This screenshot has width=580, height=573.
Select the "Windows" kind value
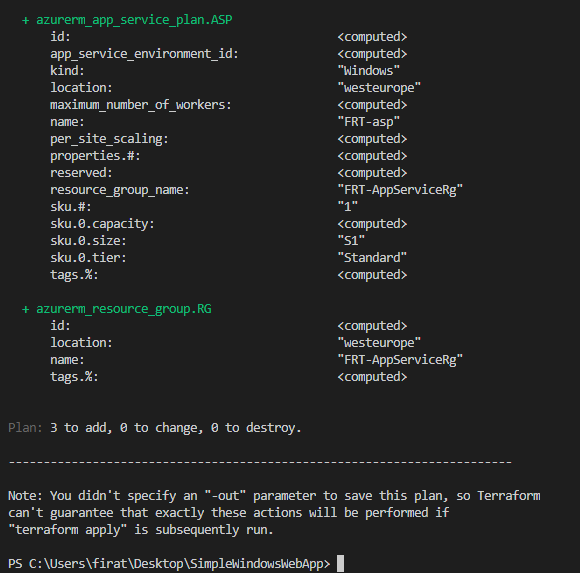(x=368, y=71)
